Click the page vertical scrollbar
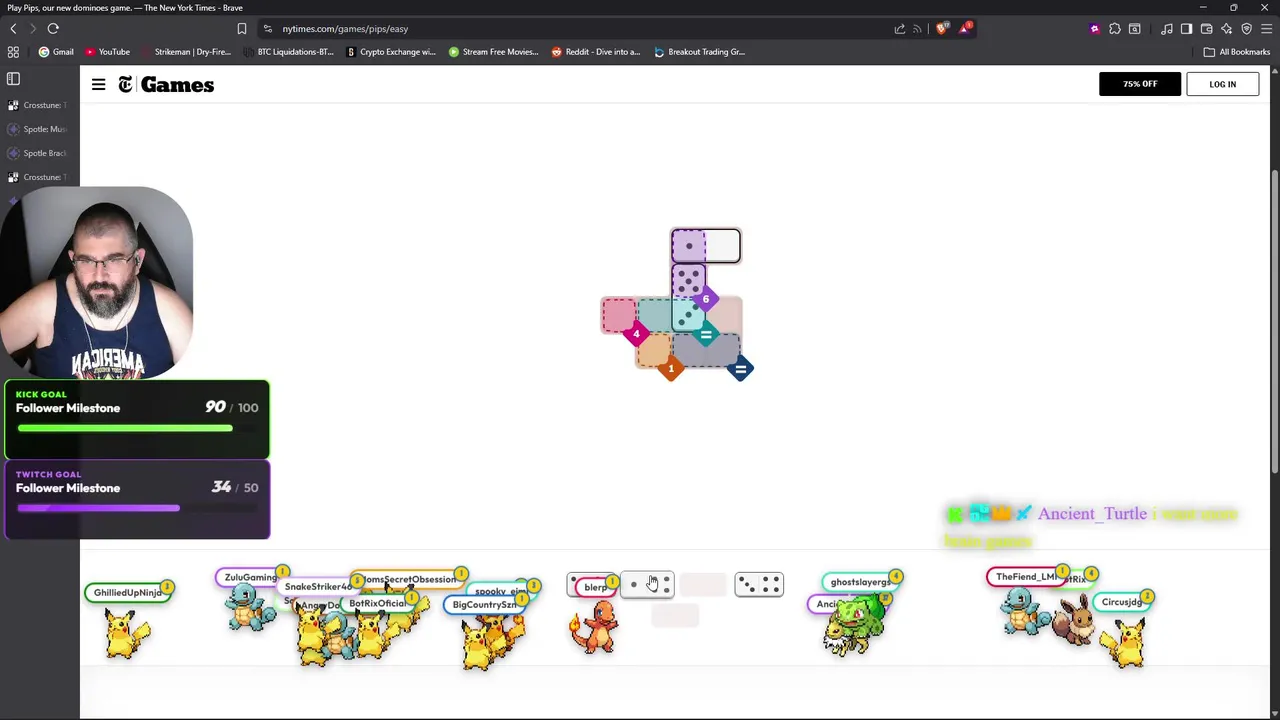The width and height of the screenshot is (1280, 720). point(1275,320)
